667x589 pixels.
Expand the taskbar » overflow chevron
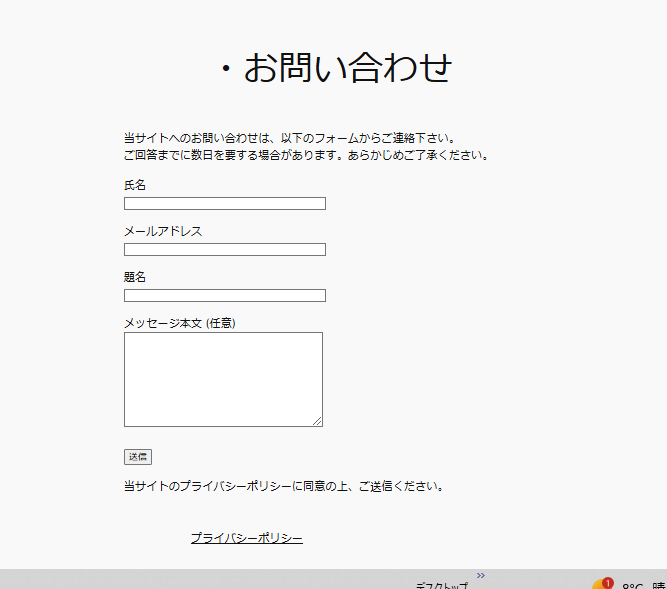[480, 575]
